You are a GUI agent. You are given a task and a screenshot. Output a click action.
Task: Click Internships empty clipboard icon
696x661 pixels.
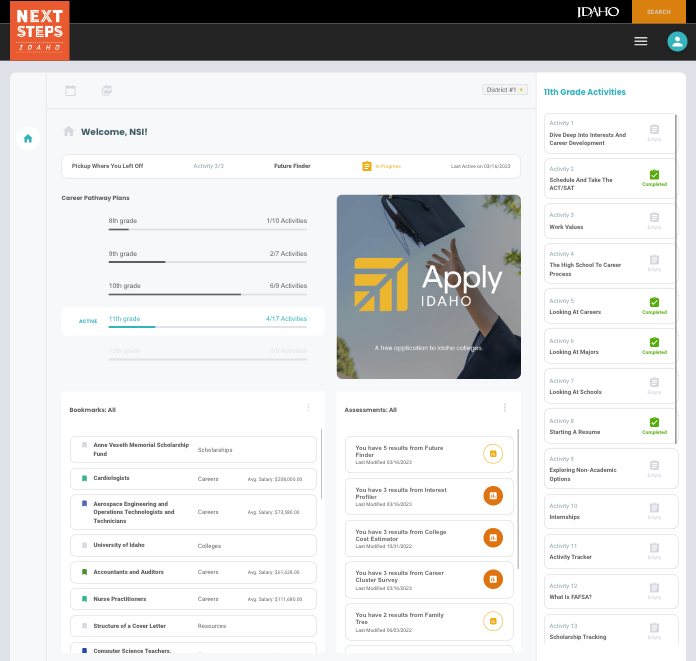654,507
